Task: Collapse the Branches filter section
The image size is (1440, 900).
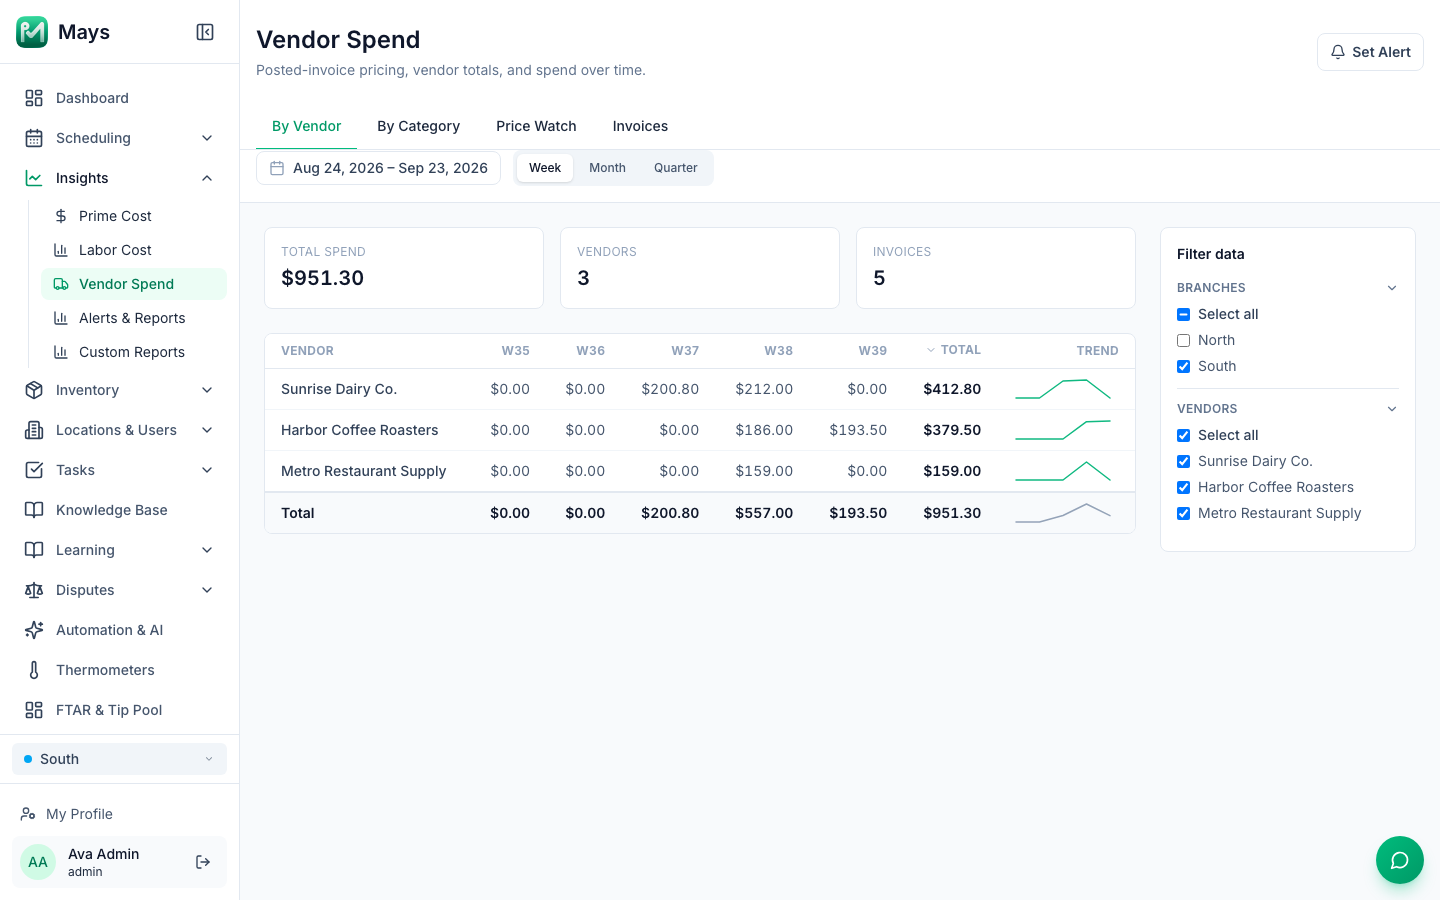Action: [1391, 288]
